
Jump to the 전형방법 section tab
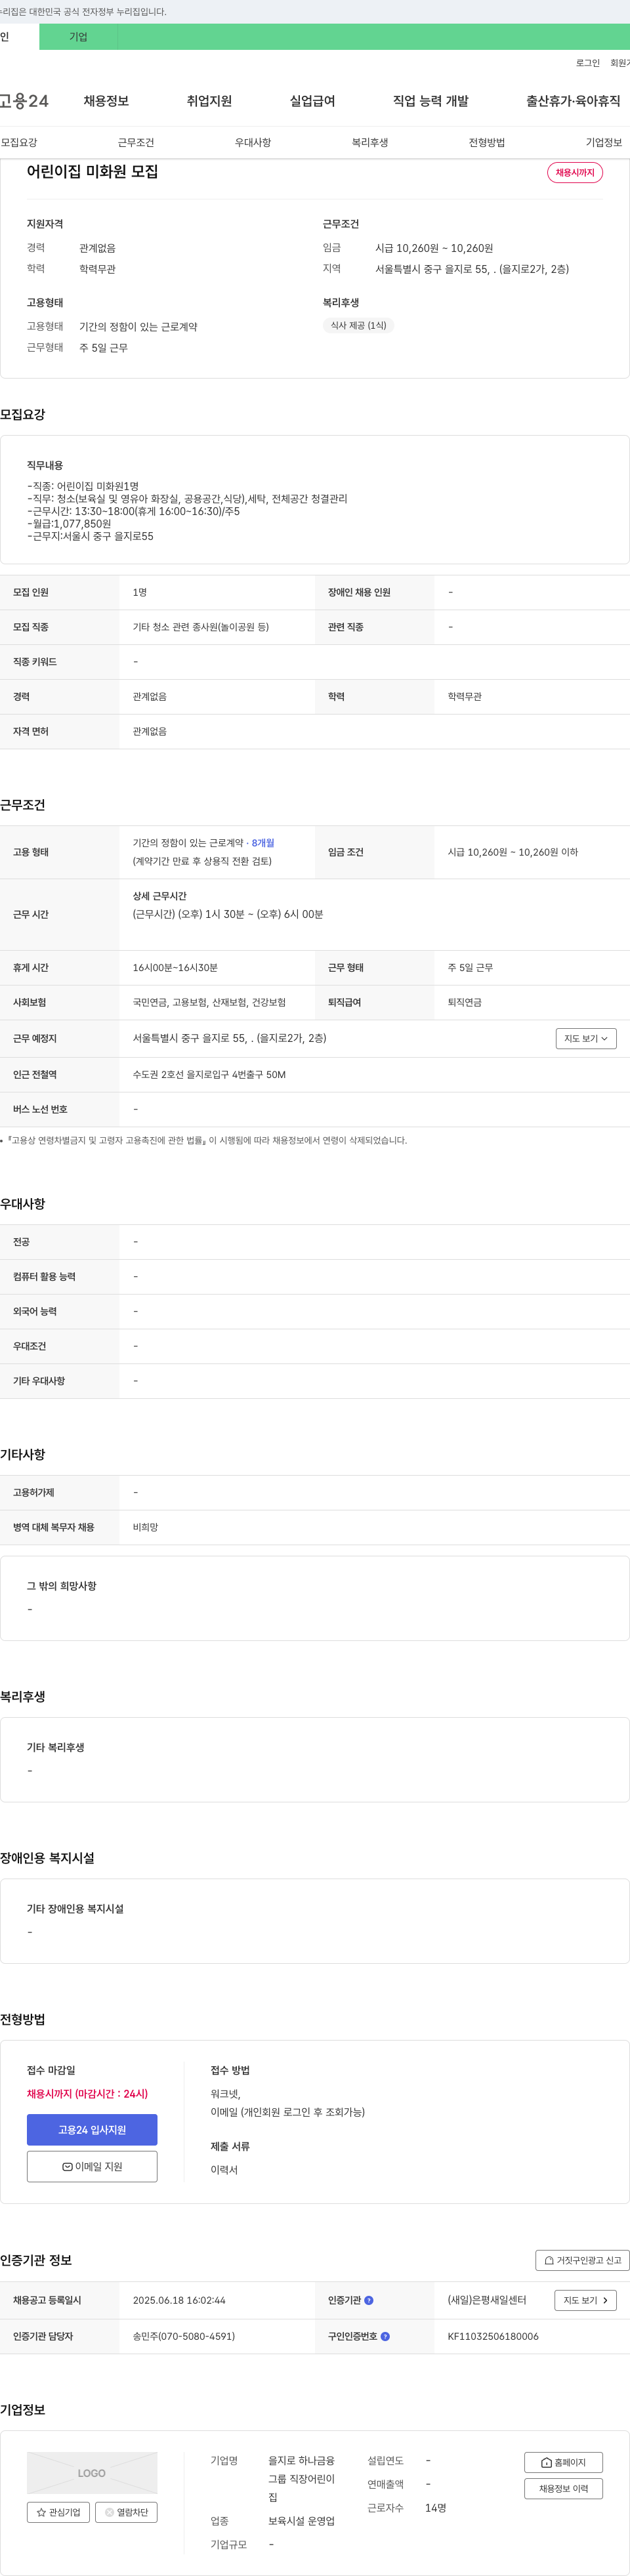click(487, 143)
